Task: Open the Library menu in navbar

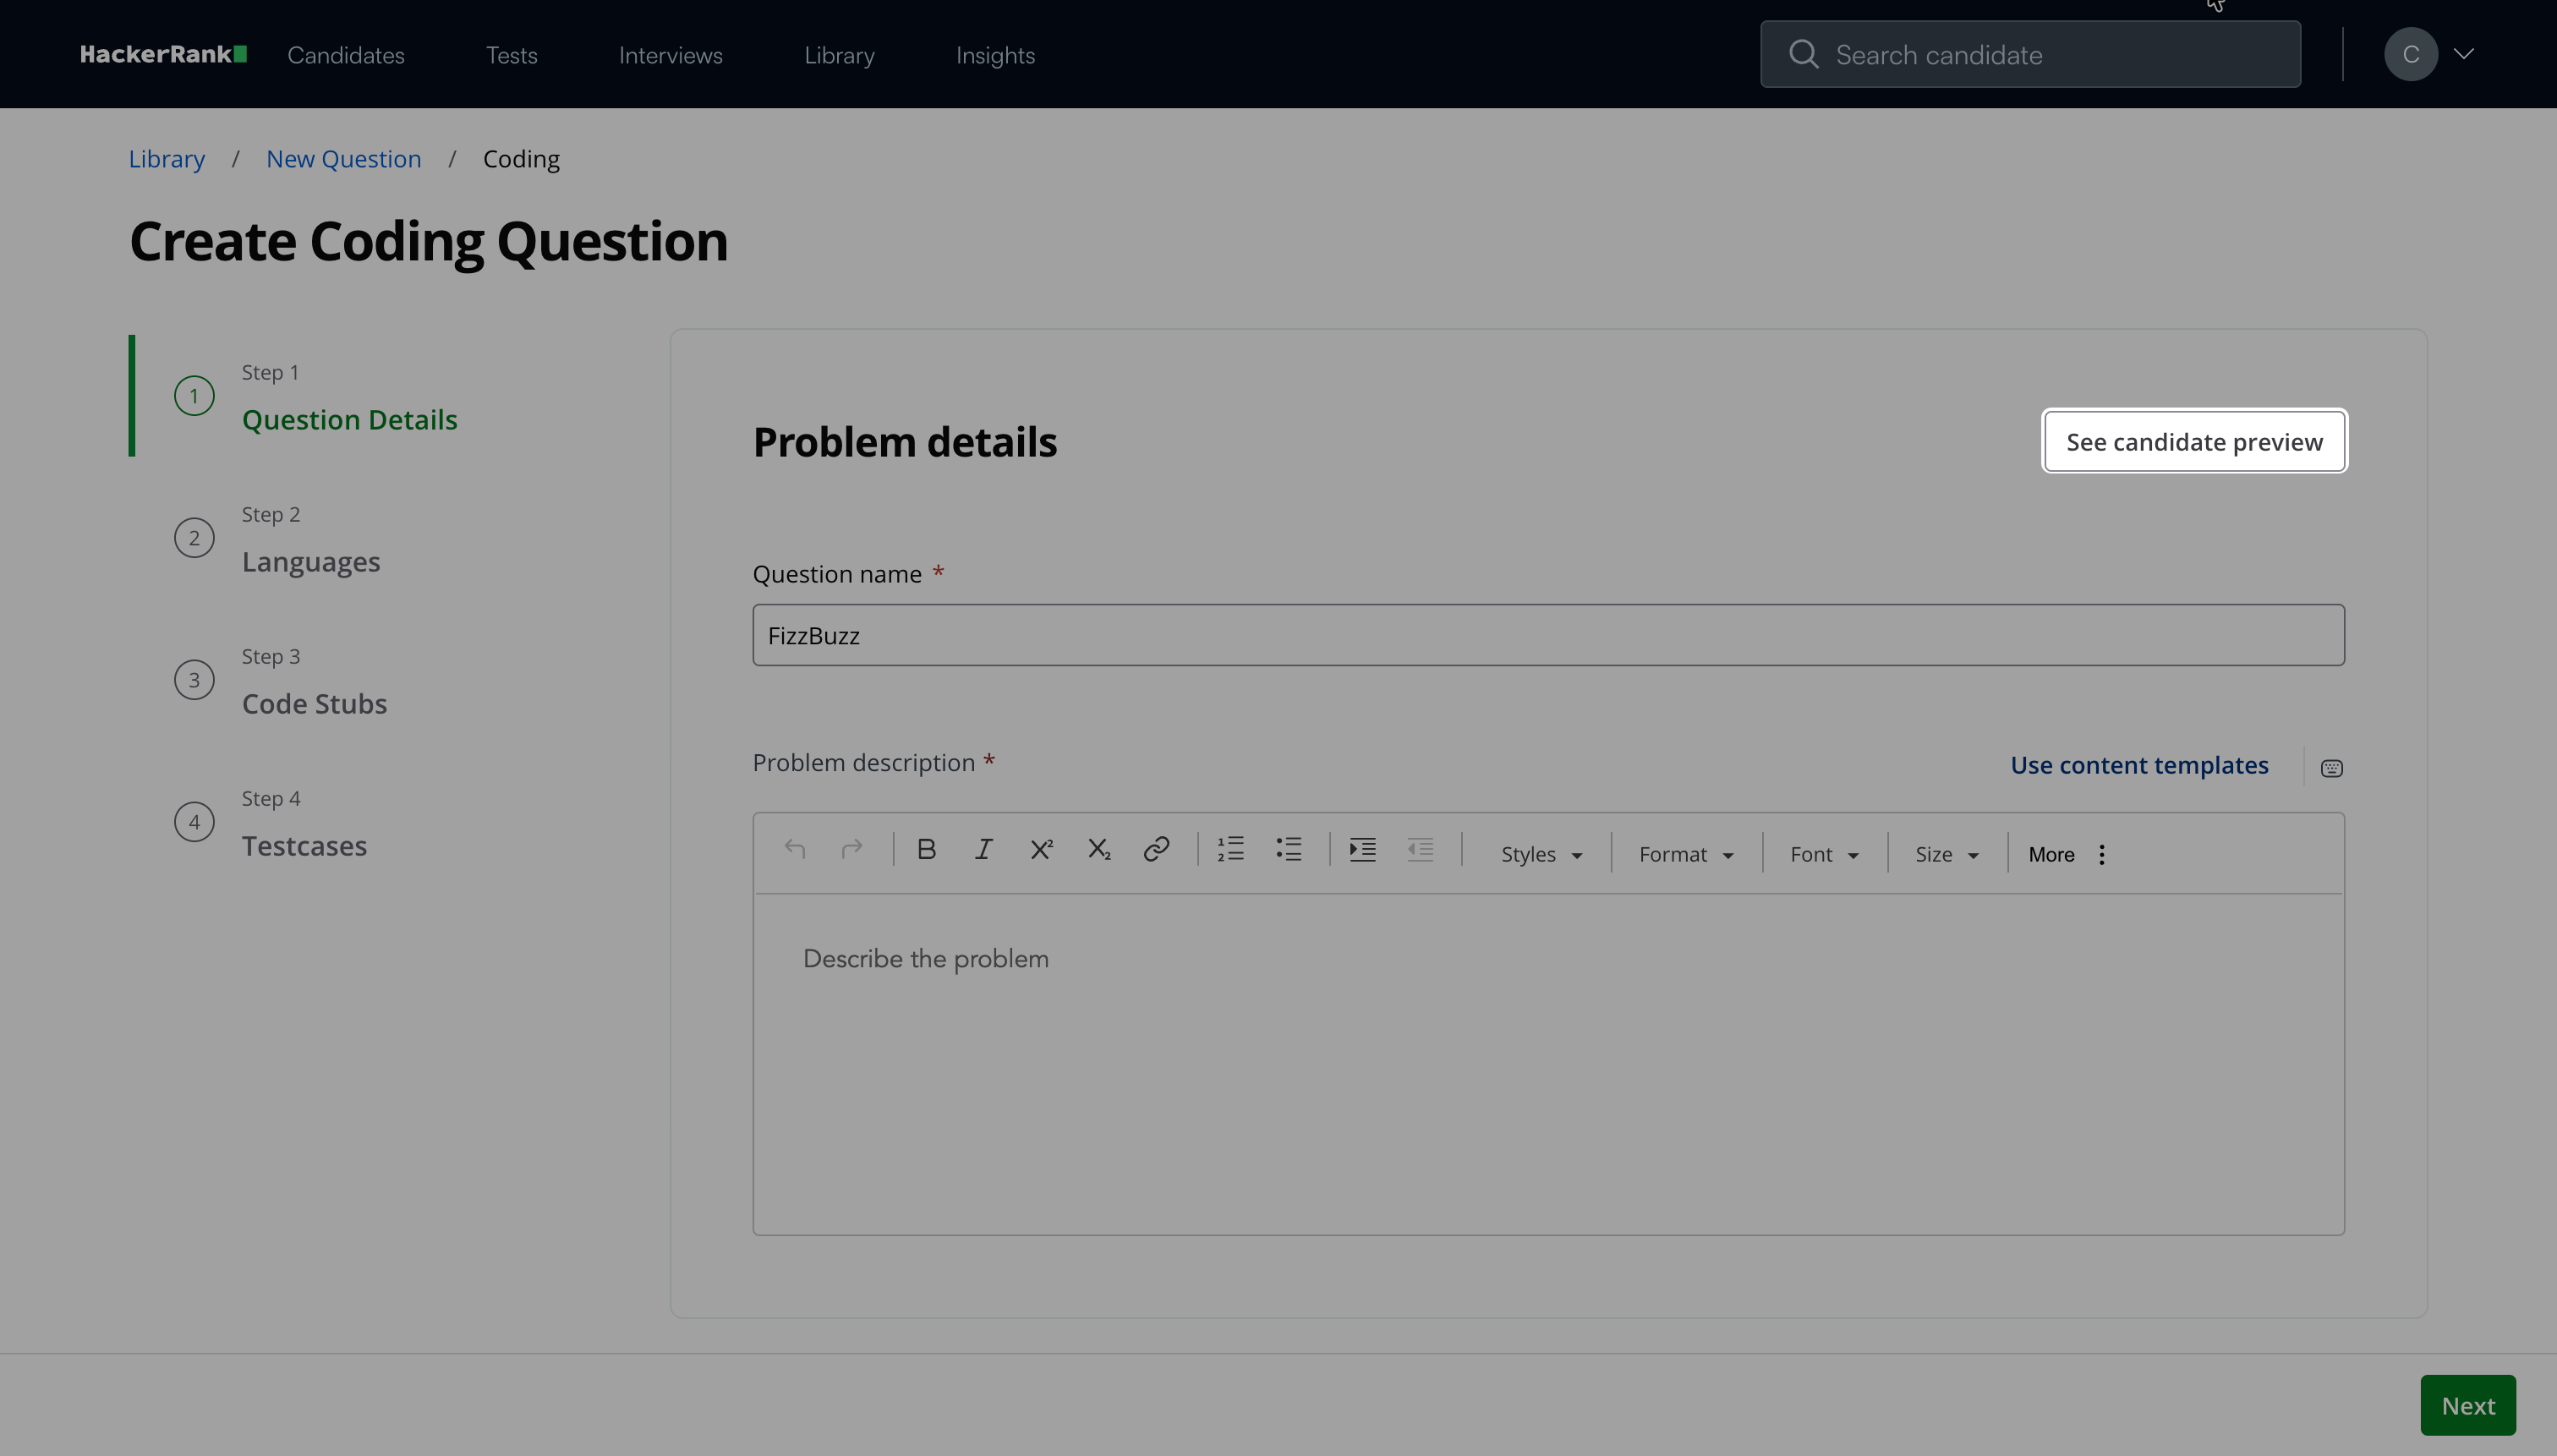Action: [x=839, y=55]
